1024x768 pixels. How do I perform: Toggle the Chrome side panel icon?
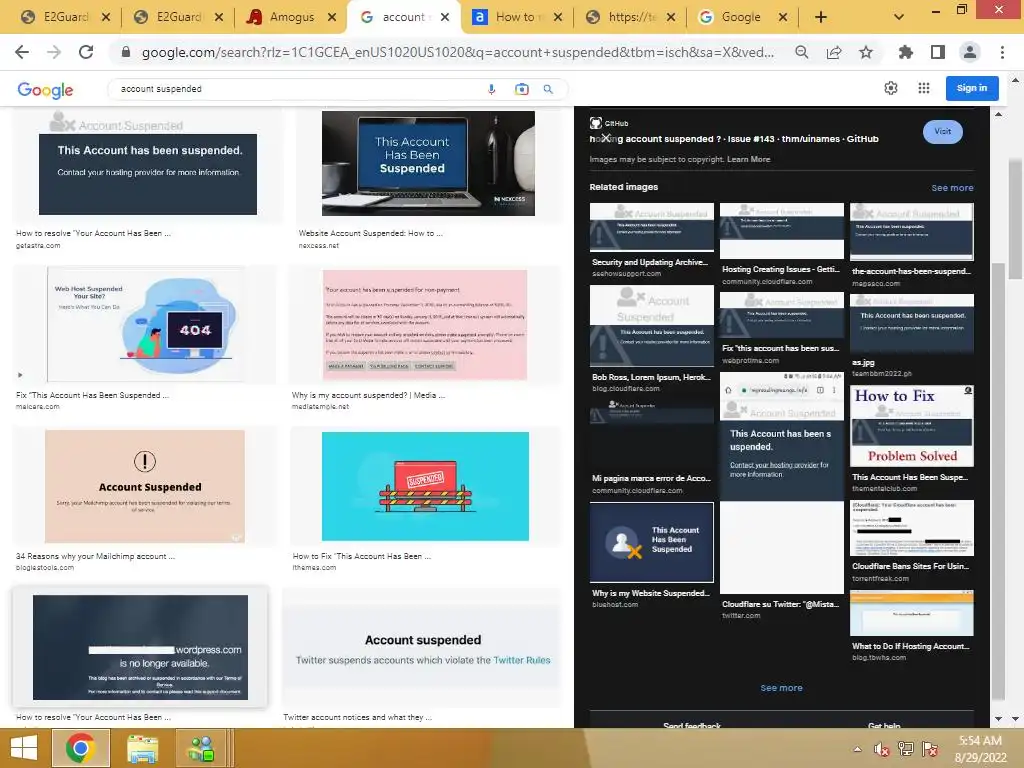coord(938,52)
